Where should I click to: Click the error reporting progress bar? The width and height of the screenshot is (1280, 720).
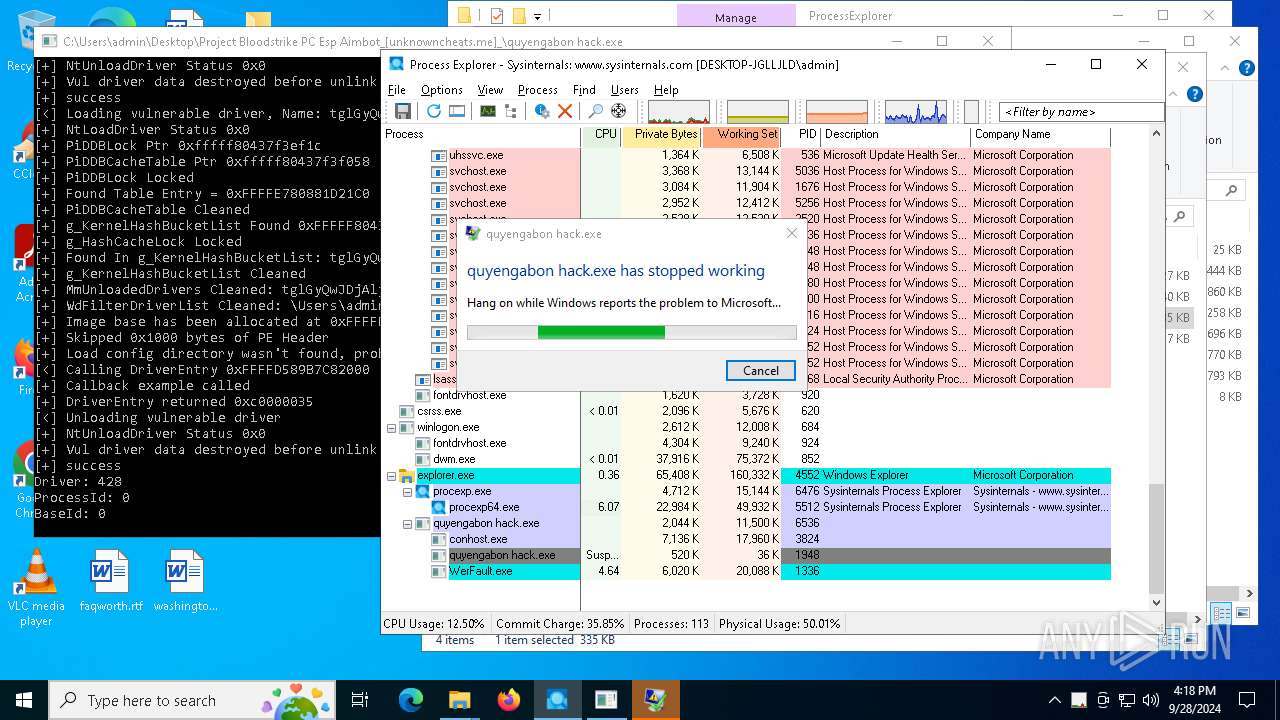tap(632, 332)
